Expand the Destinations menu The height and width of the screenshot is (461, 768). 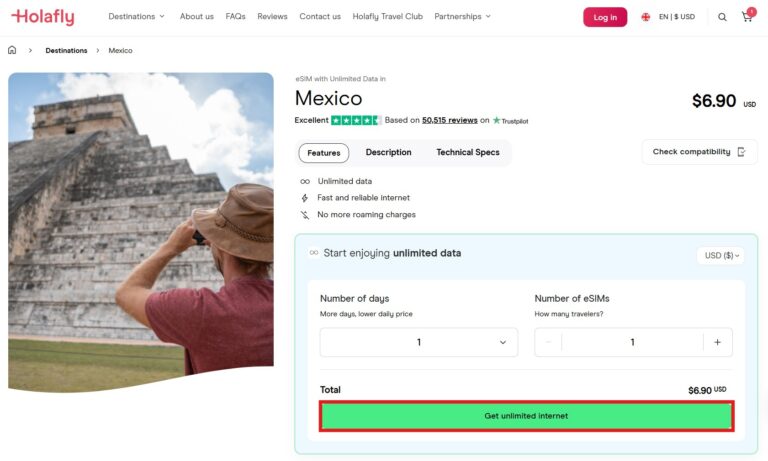point(136,17)
